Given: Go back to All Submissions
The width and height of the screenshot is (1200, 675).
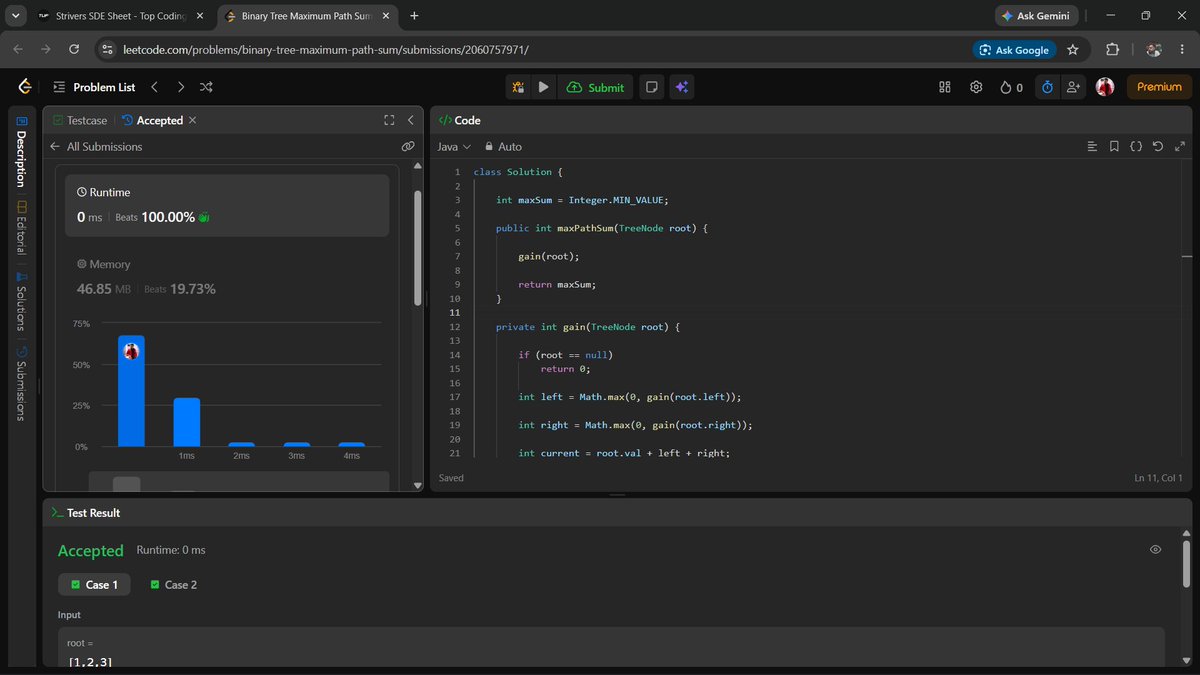Looking at the screenshot, I should tap(96, 146).
